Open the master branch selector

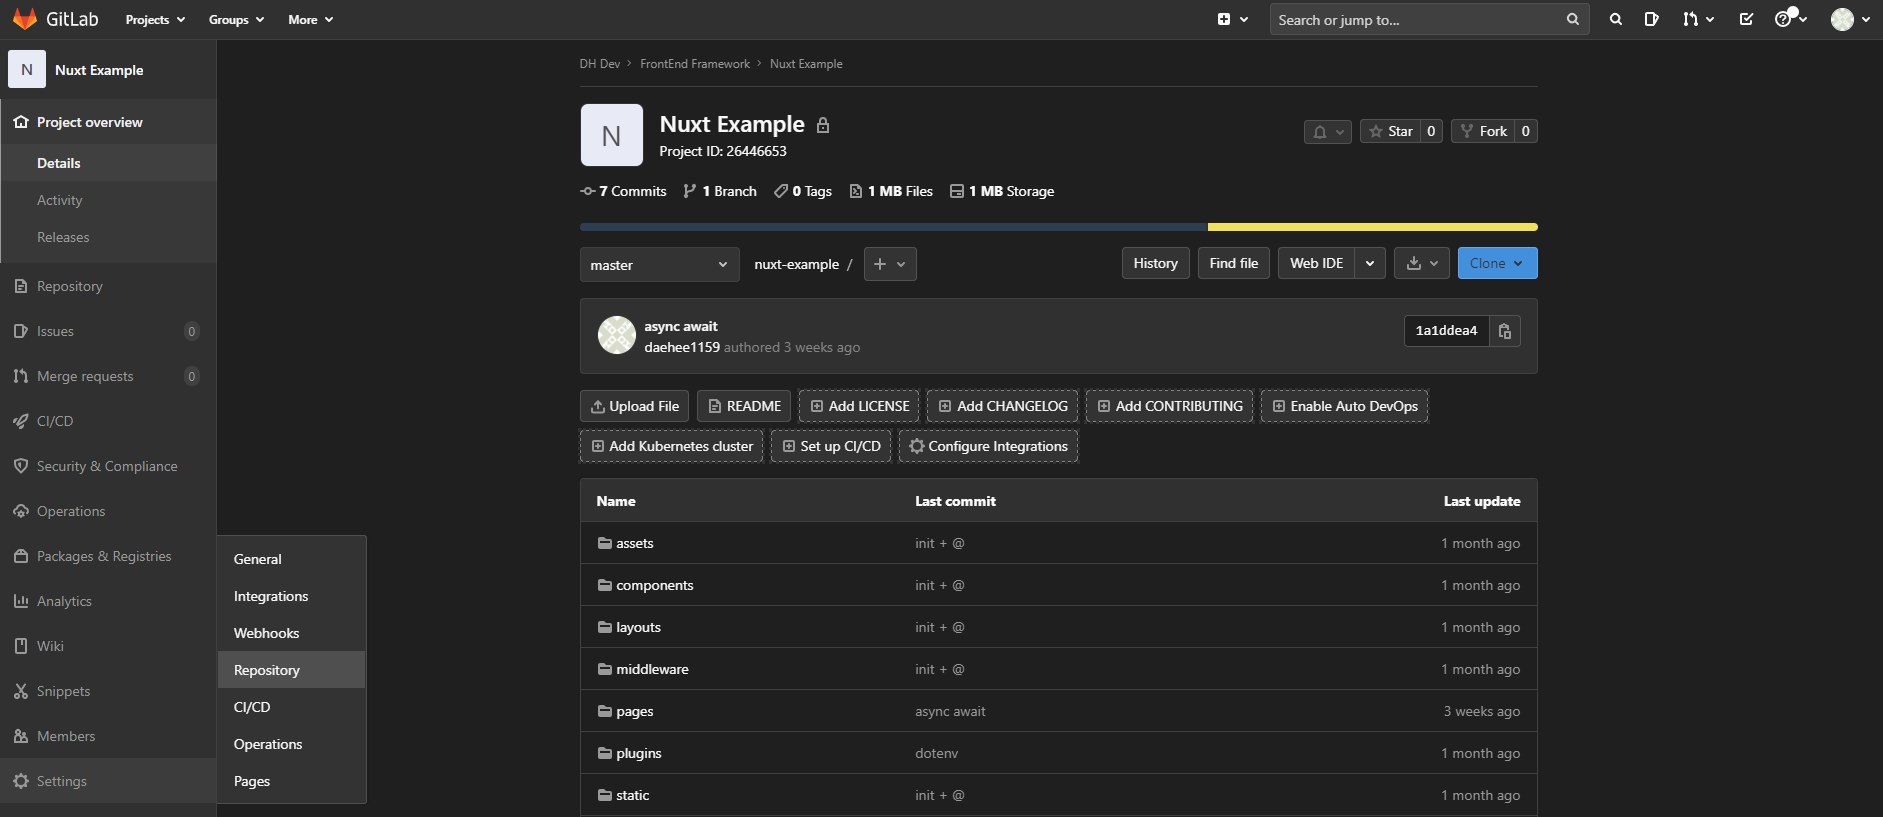pos(659,265)
